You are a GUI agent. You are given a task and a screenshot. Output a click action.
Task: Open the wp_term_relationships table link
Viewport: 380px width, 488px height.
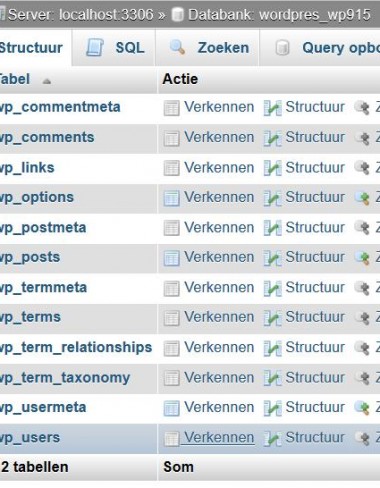pyautogui.click(x=76, y=347)
